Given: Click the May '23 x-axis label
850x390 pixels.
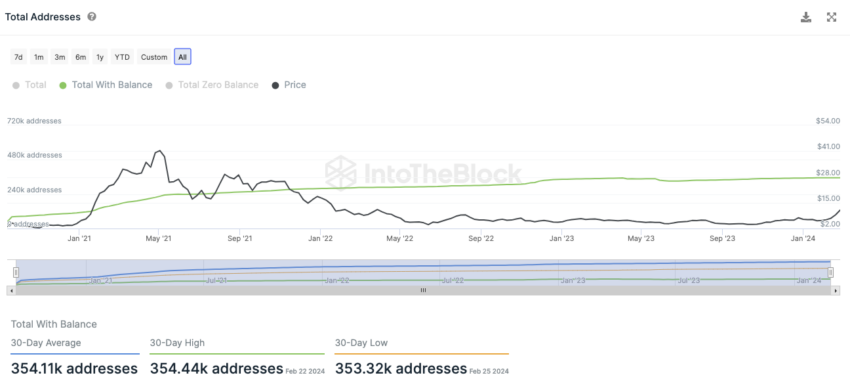Looking at the screenshot, I should (x=641, y=238).
